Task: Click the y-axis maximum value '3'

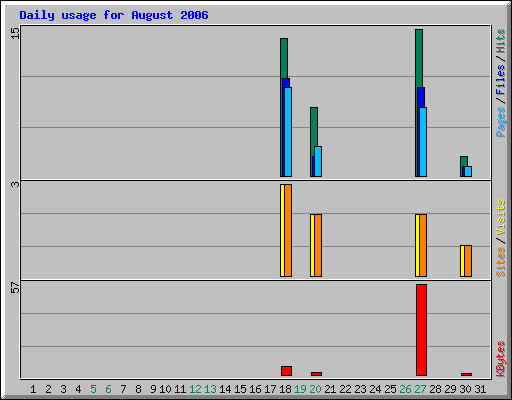Action: (x=15, y=184)
